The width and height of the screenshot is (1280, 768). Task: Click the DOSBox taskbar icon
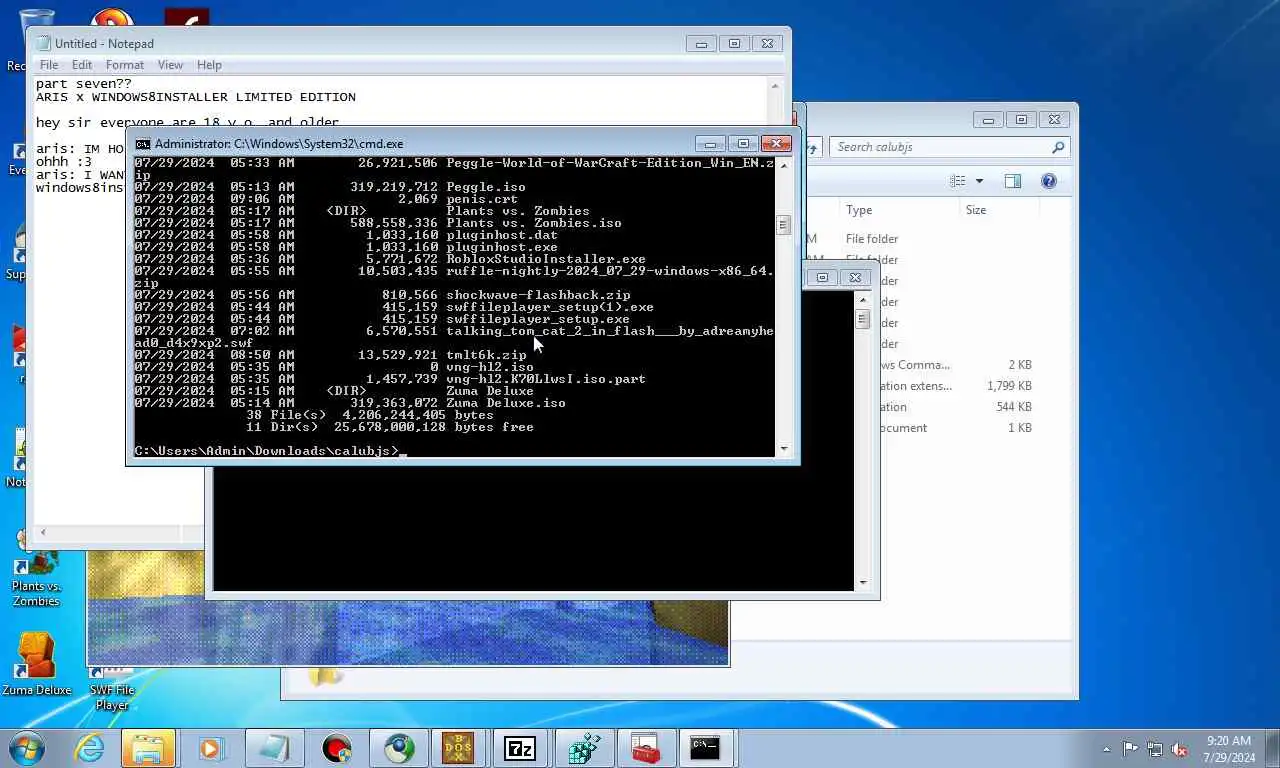[x=458, y=748]
